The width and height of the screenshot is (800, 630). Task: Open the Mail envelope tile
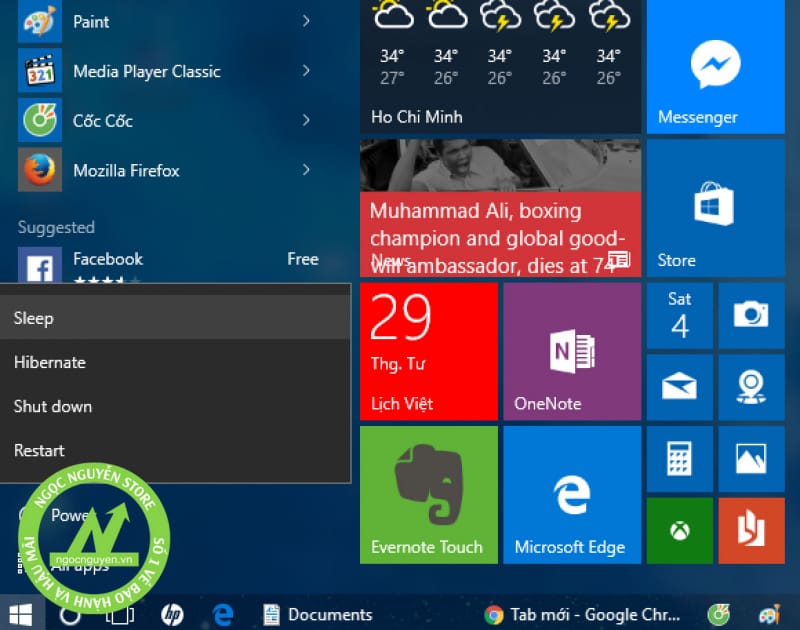click(680, 386)
